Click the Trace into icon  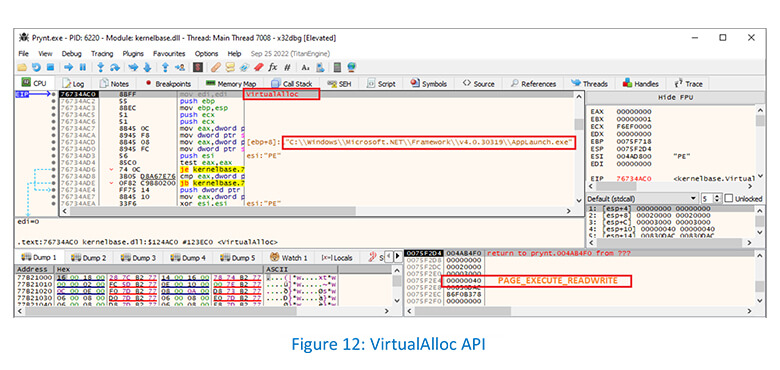pyautogui.click(x=133, y=67)
